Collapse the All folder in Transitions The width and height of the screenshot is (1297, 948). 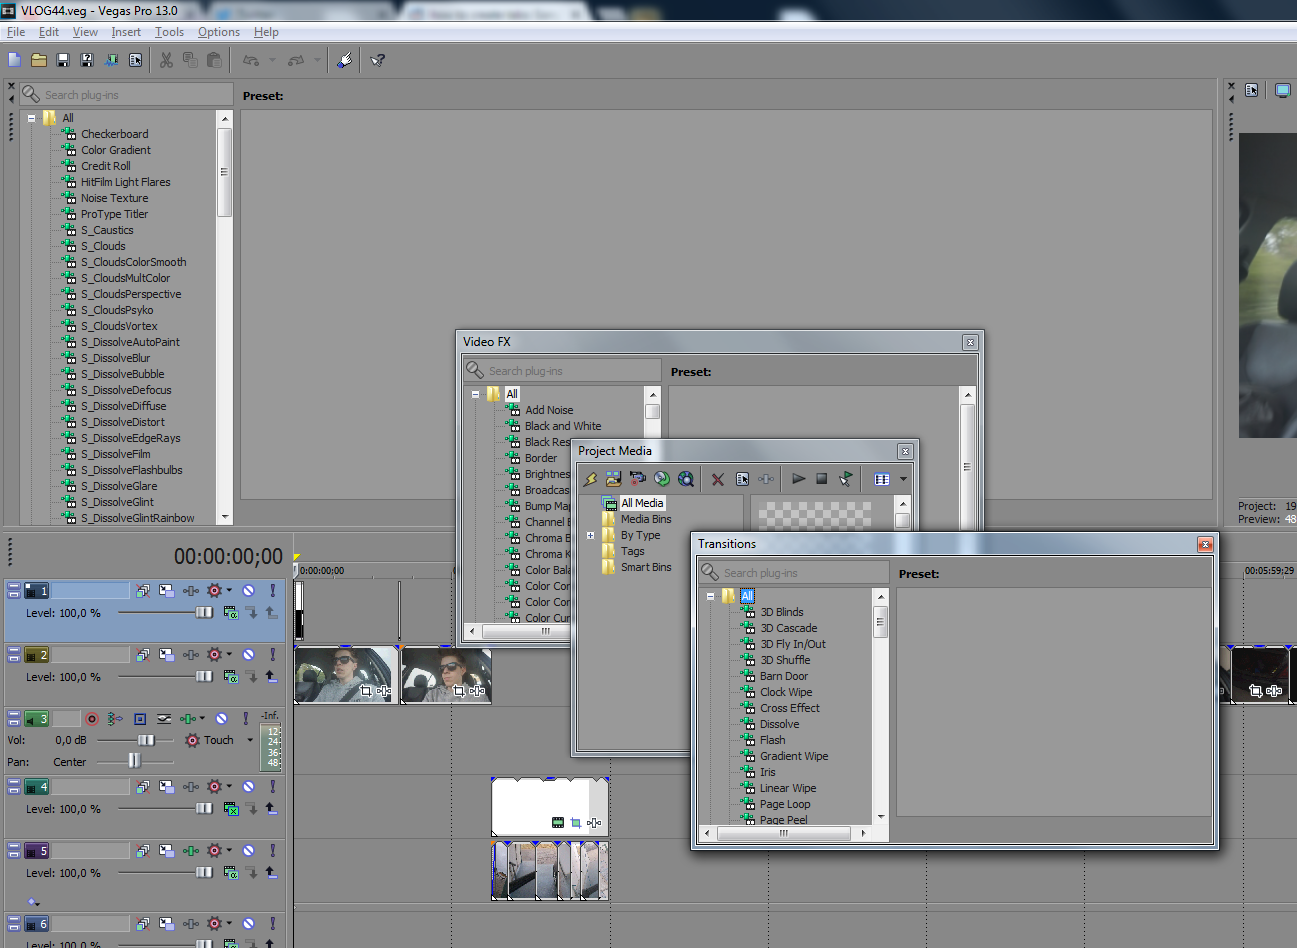coord(710,596)
